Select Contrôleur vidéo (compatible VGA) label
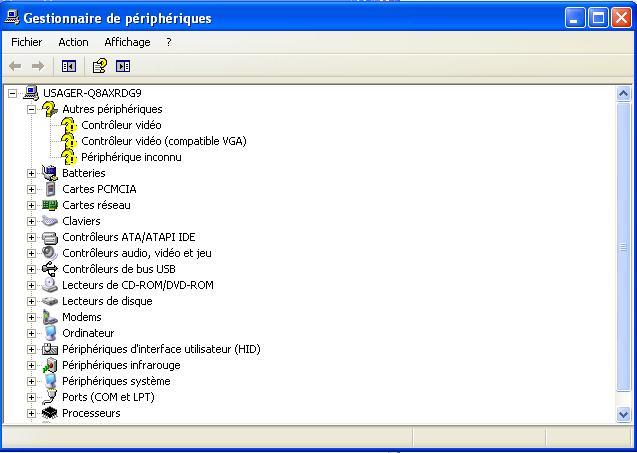The width and height of the screenshot is (637, 453). 164,141
